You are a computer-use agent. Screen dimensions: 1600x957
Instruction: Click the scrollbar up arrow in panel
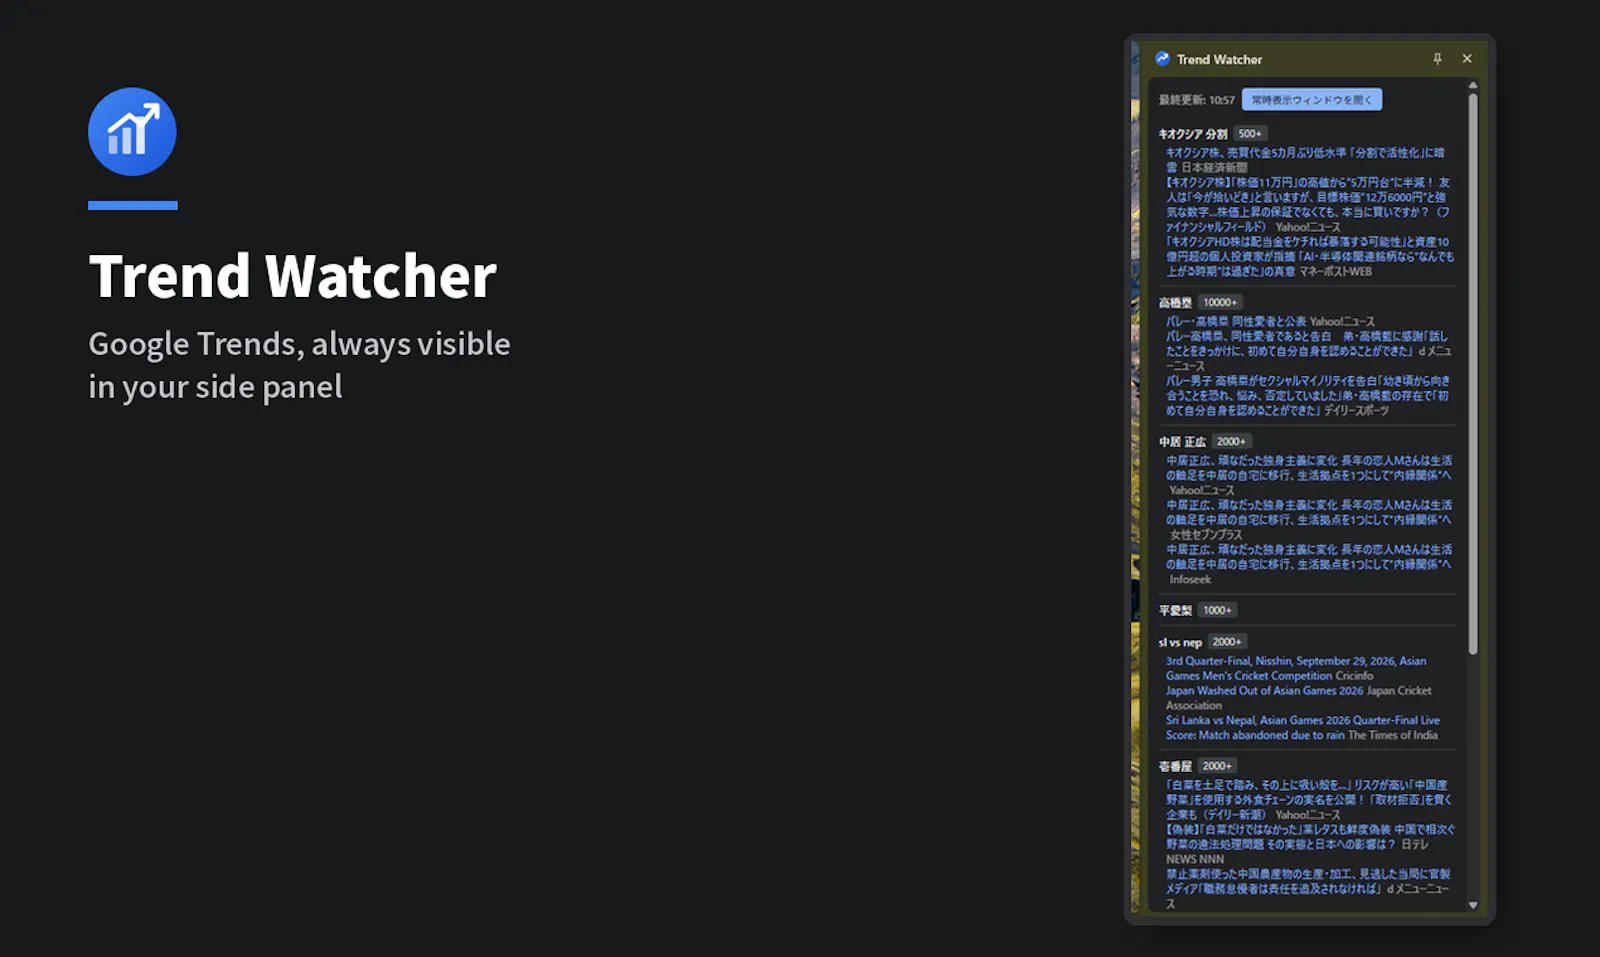pyautogui.click(x=1473, y=86)
